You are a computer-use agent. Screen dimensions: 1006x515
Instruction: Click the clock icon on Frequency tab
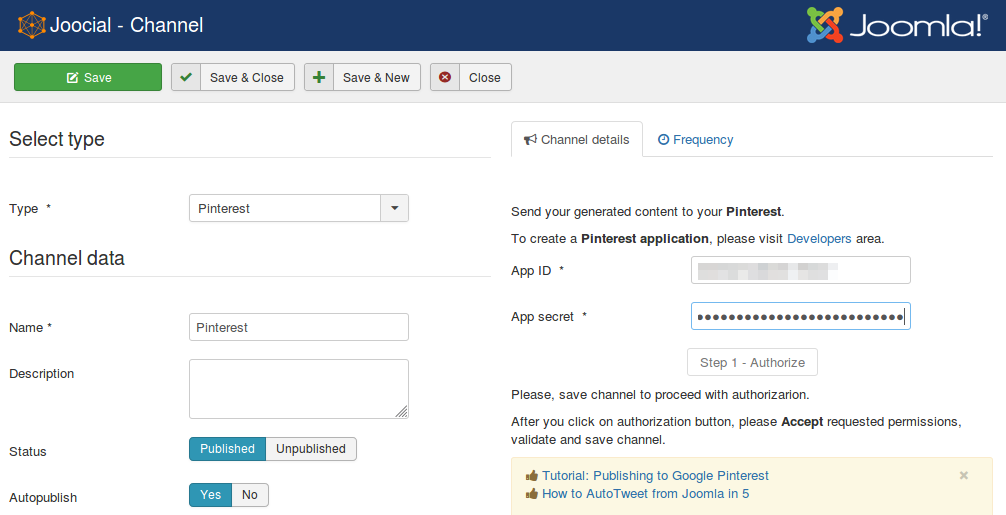coord(663,139)
